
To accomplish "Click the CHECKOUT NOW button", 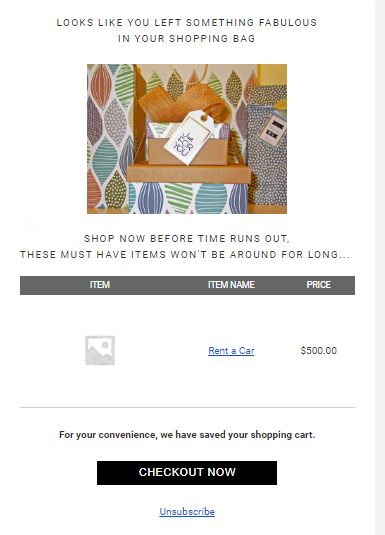I will pos(187,473).
